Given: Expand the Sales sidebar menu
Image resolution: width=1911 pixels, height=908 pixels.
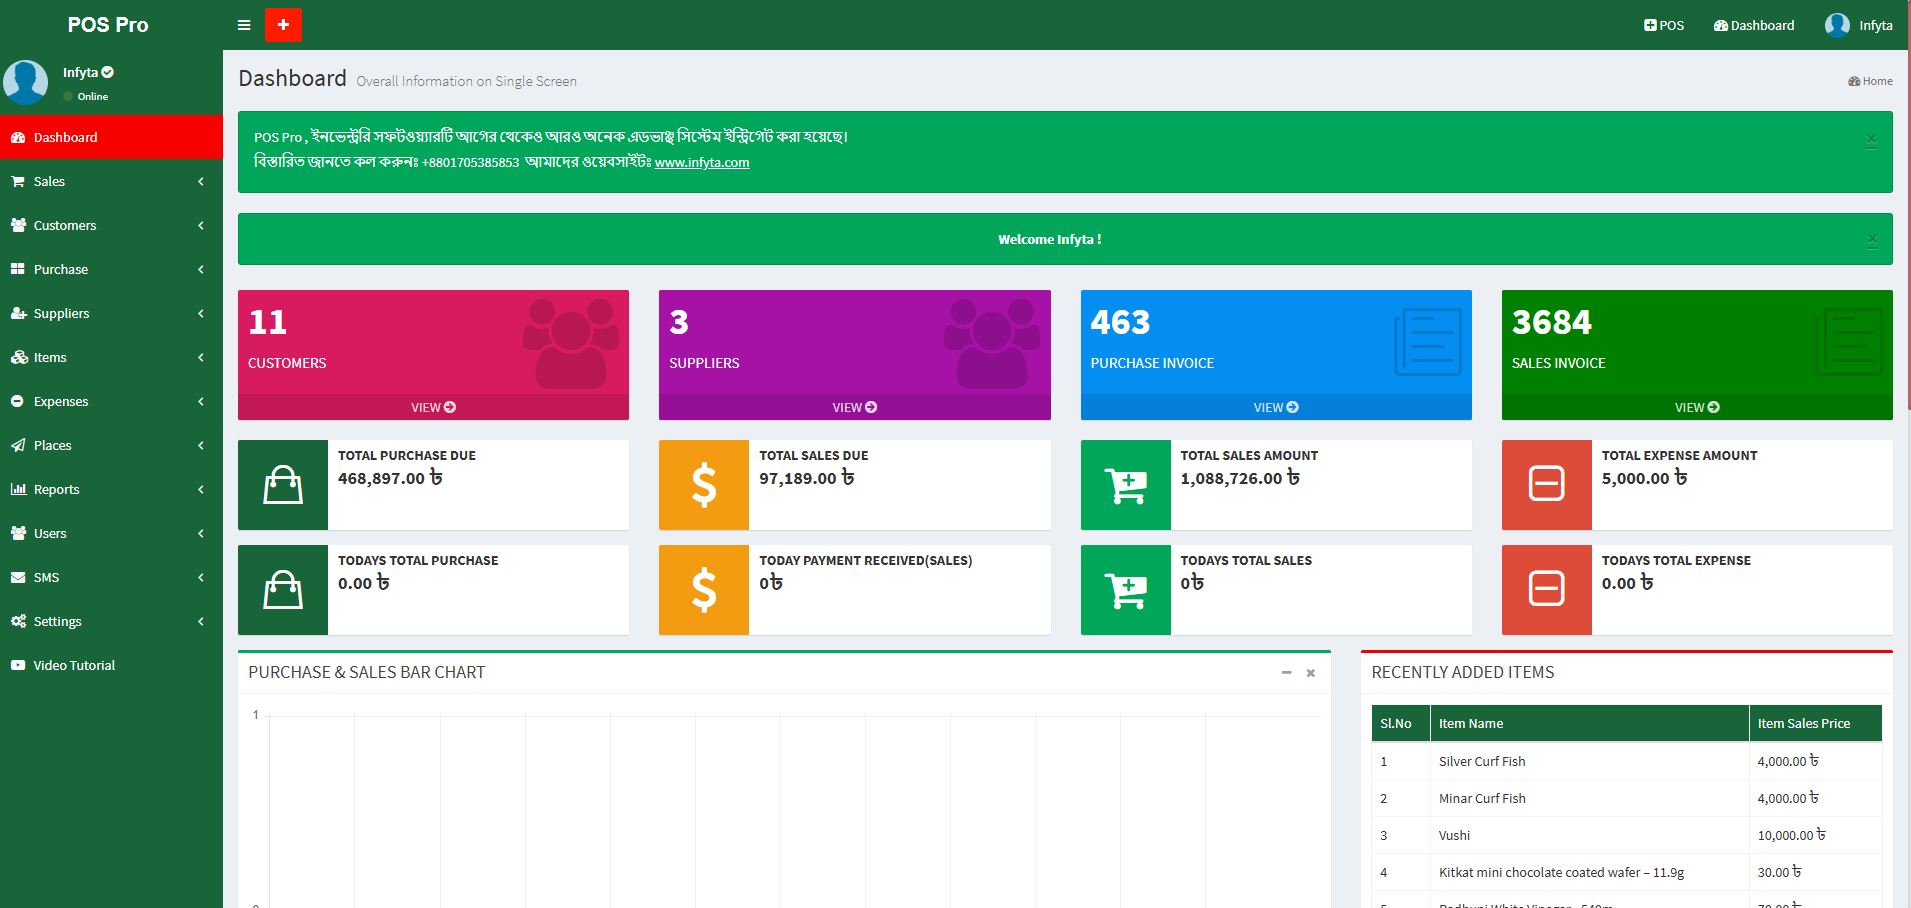Looking at the screenshot, I should (x=49, y=181).
